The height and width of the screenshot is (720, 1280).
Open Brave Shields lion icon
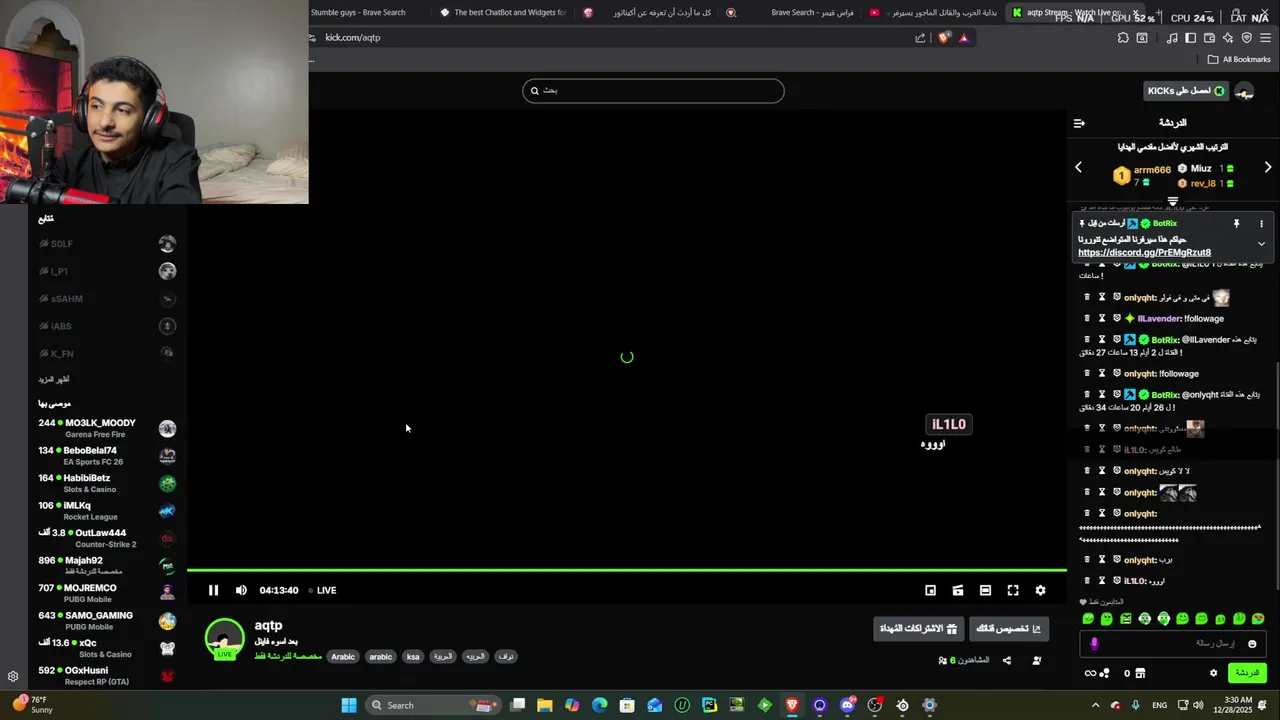tap(944, 38)
